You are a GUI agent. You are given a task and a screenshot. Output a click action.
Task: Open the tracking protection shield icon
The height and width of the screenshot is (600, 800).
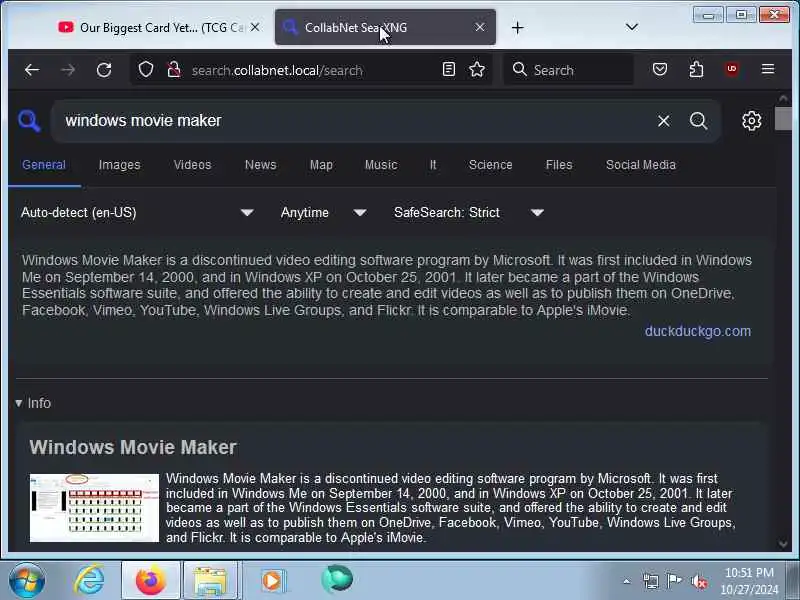click(x=146, y=69)
